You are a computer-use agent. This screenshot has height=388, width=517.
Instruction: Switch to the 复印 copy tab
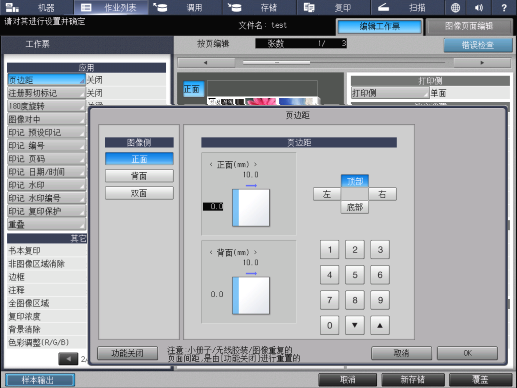[334, 7]
